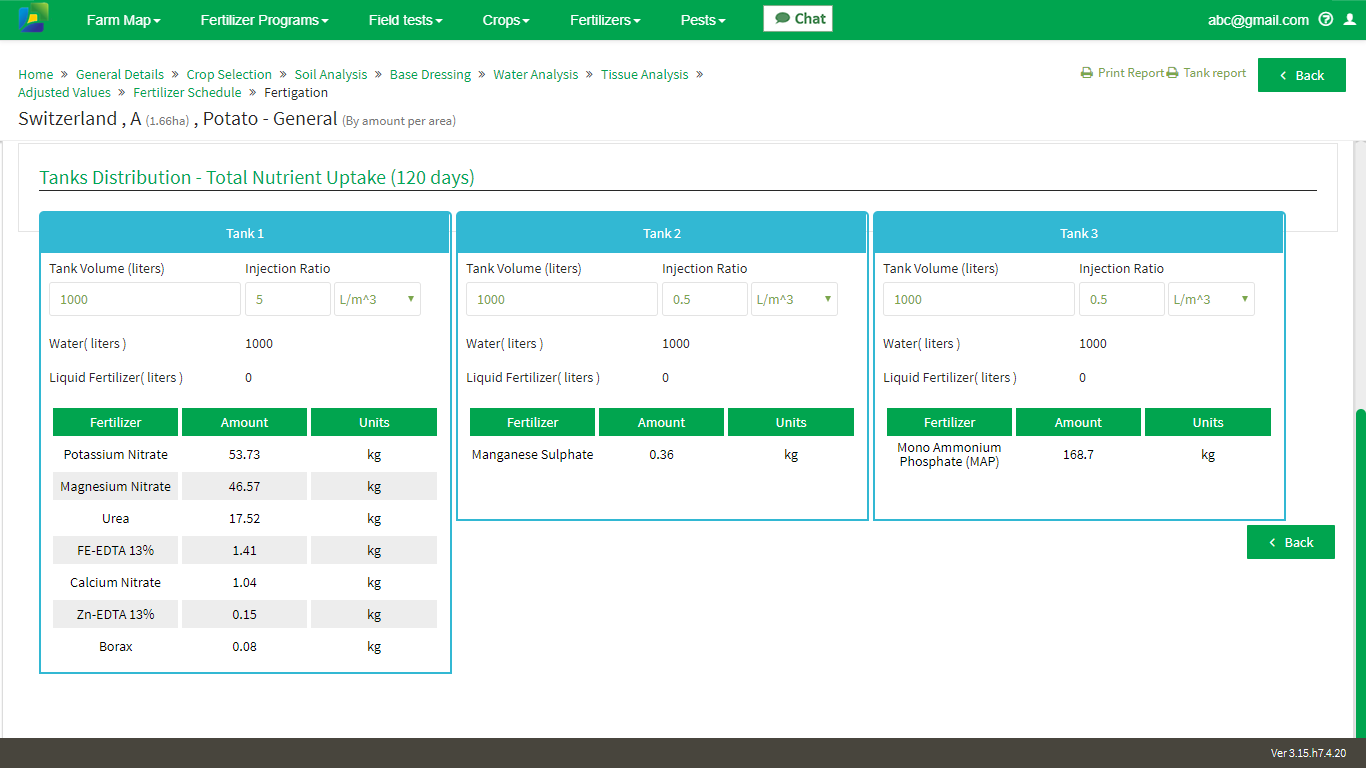Expand the Pests dropdown menu
The width and height of the screenshot is (1366, 768).
point(703,20)
